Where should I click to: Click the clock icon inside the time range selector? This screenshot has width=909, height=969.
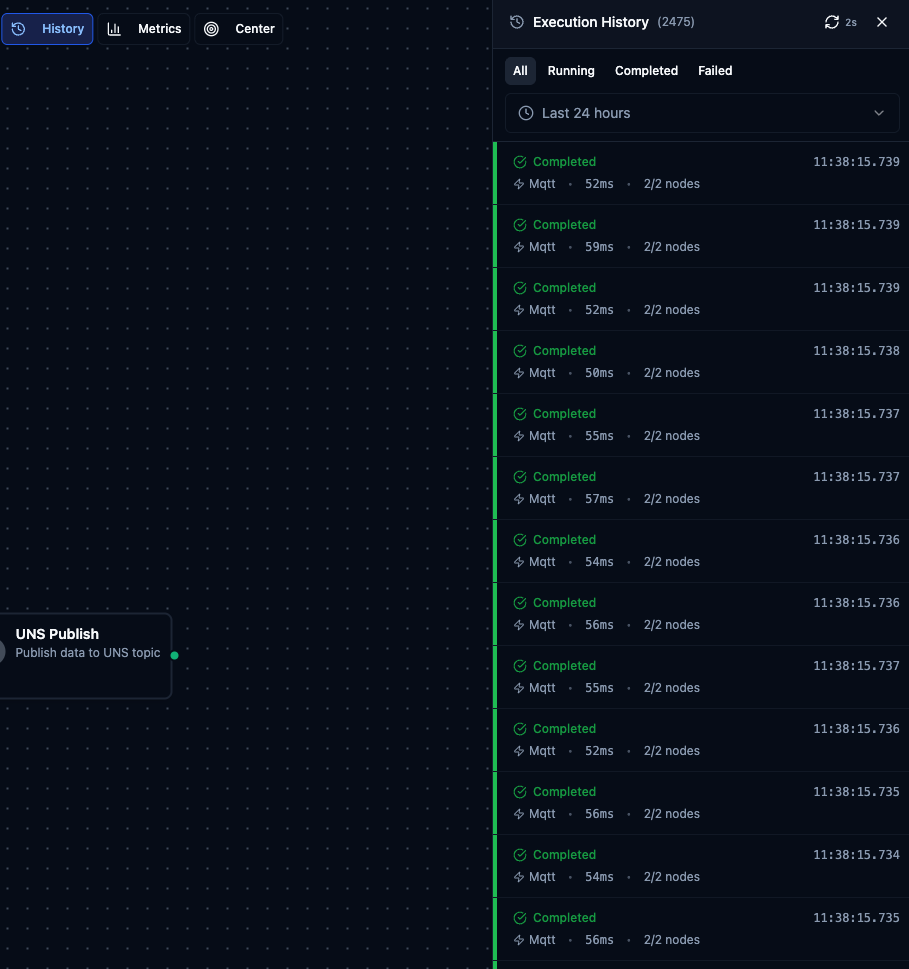[525, 113]
